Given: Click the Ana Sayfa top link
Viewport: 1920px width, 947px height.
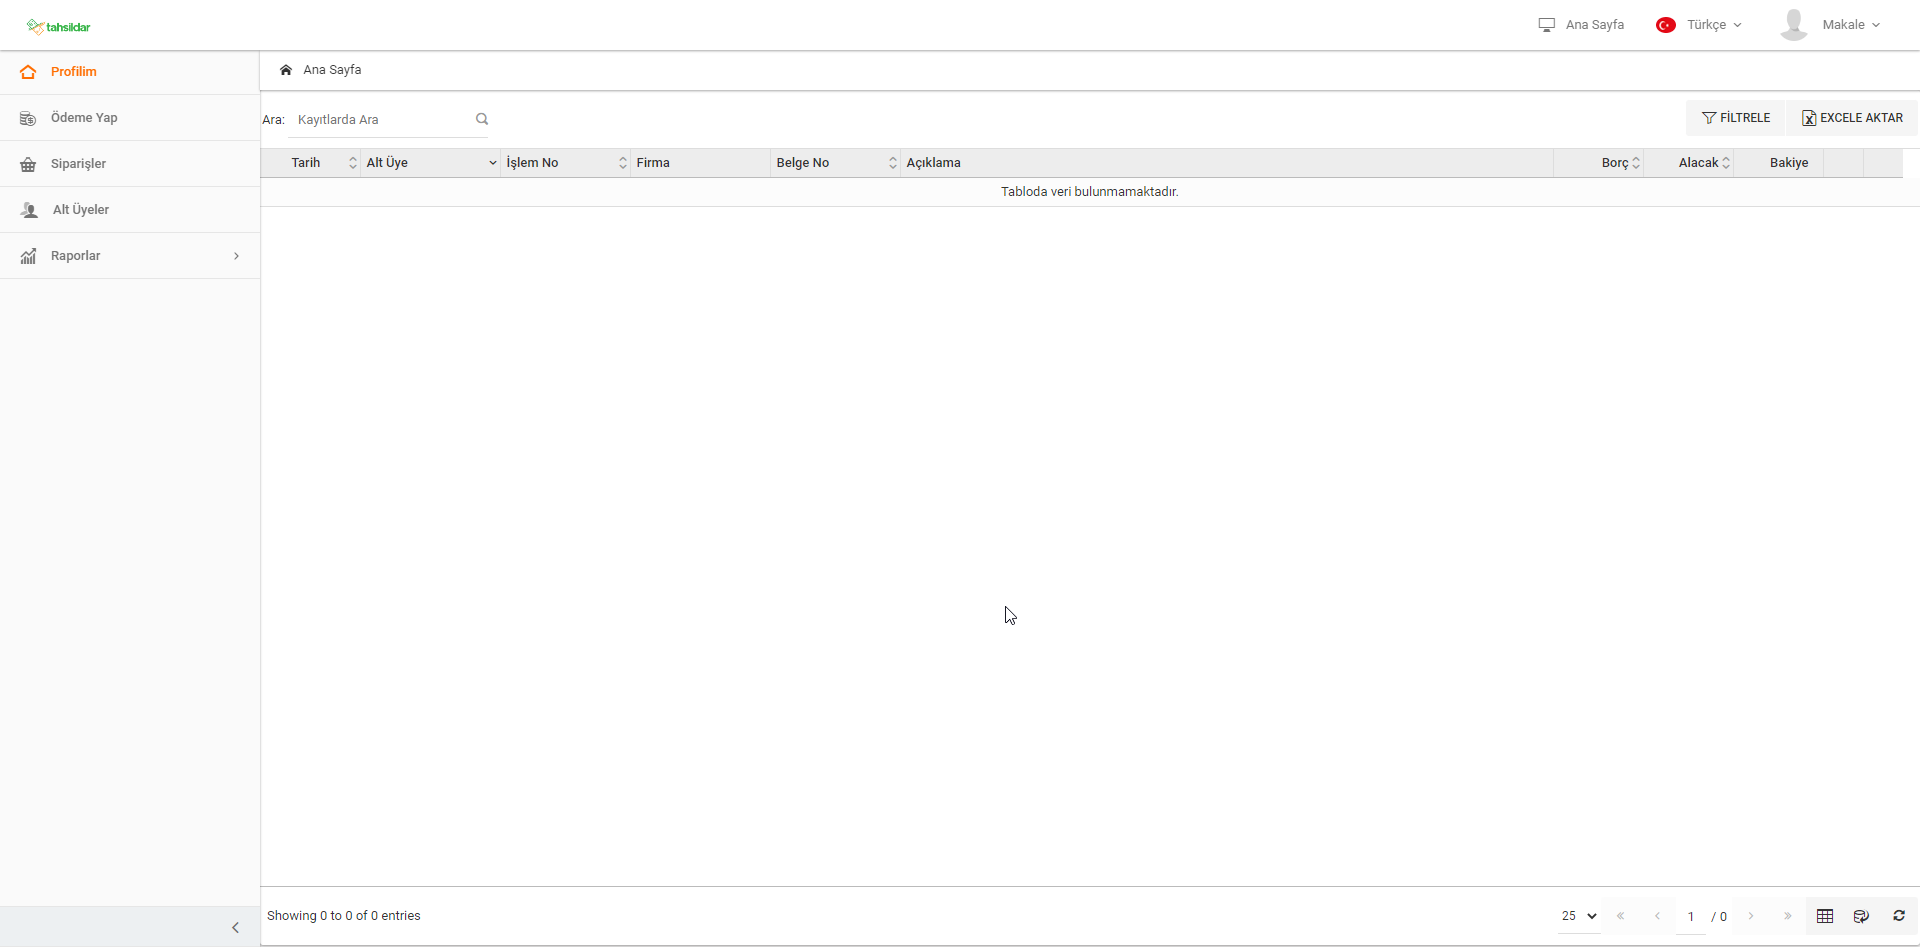Looking at the screenshot, I should (1594, 25).
